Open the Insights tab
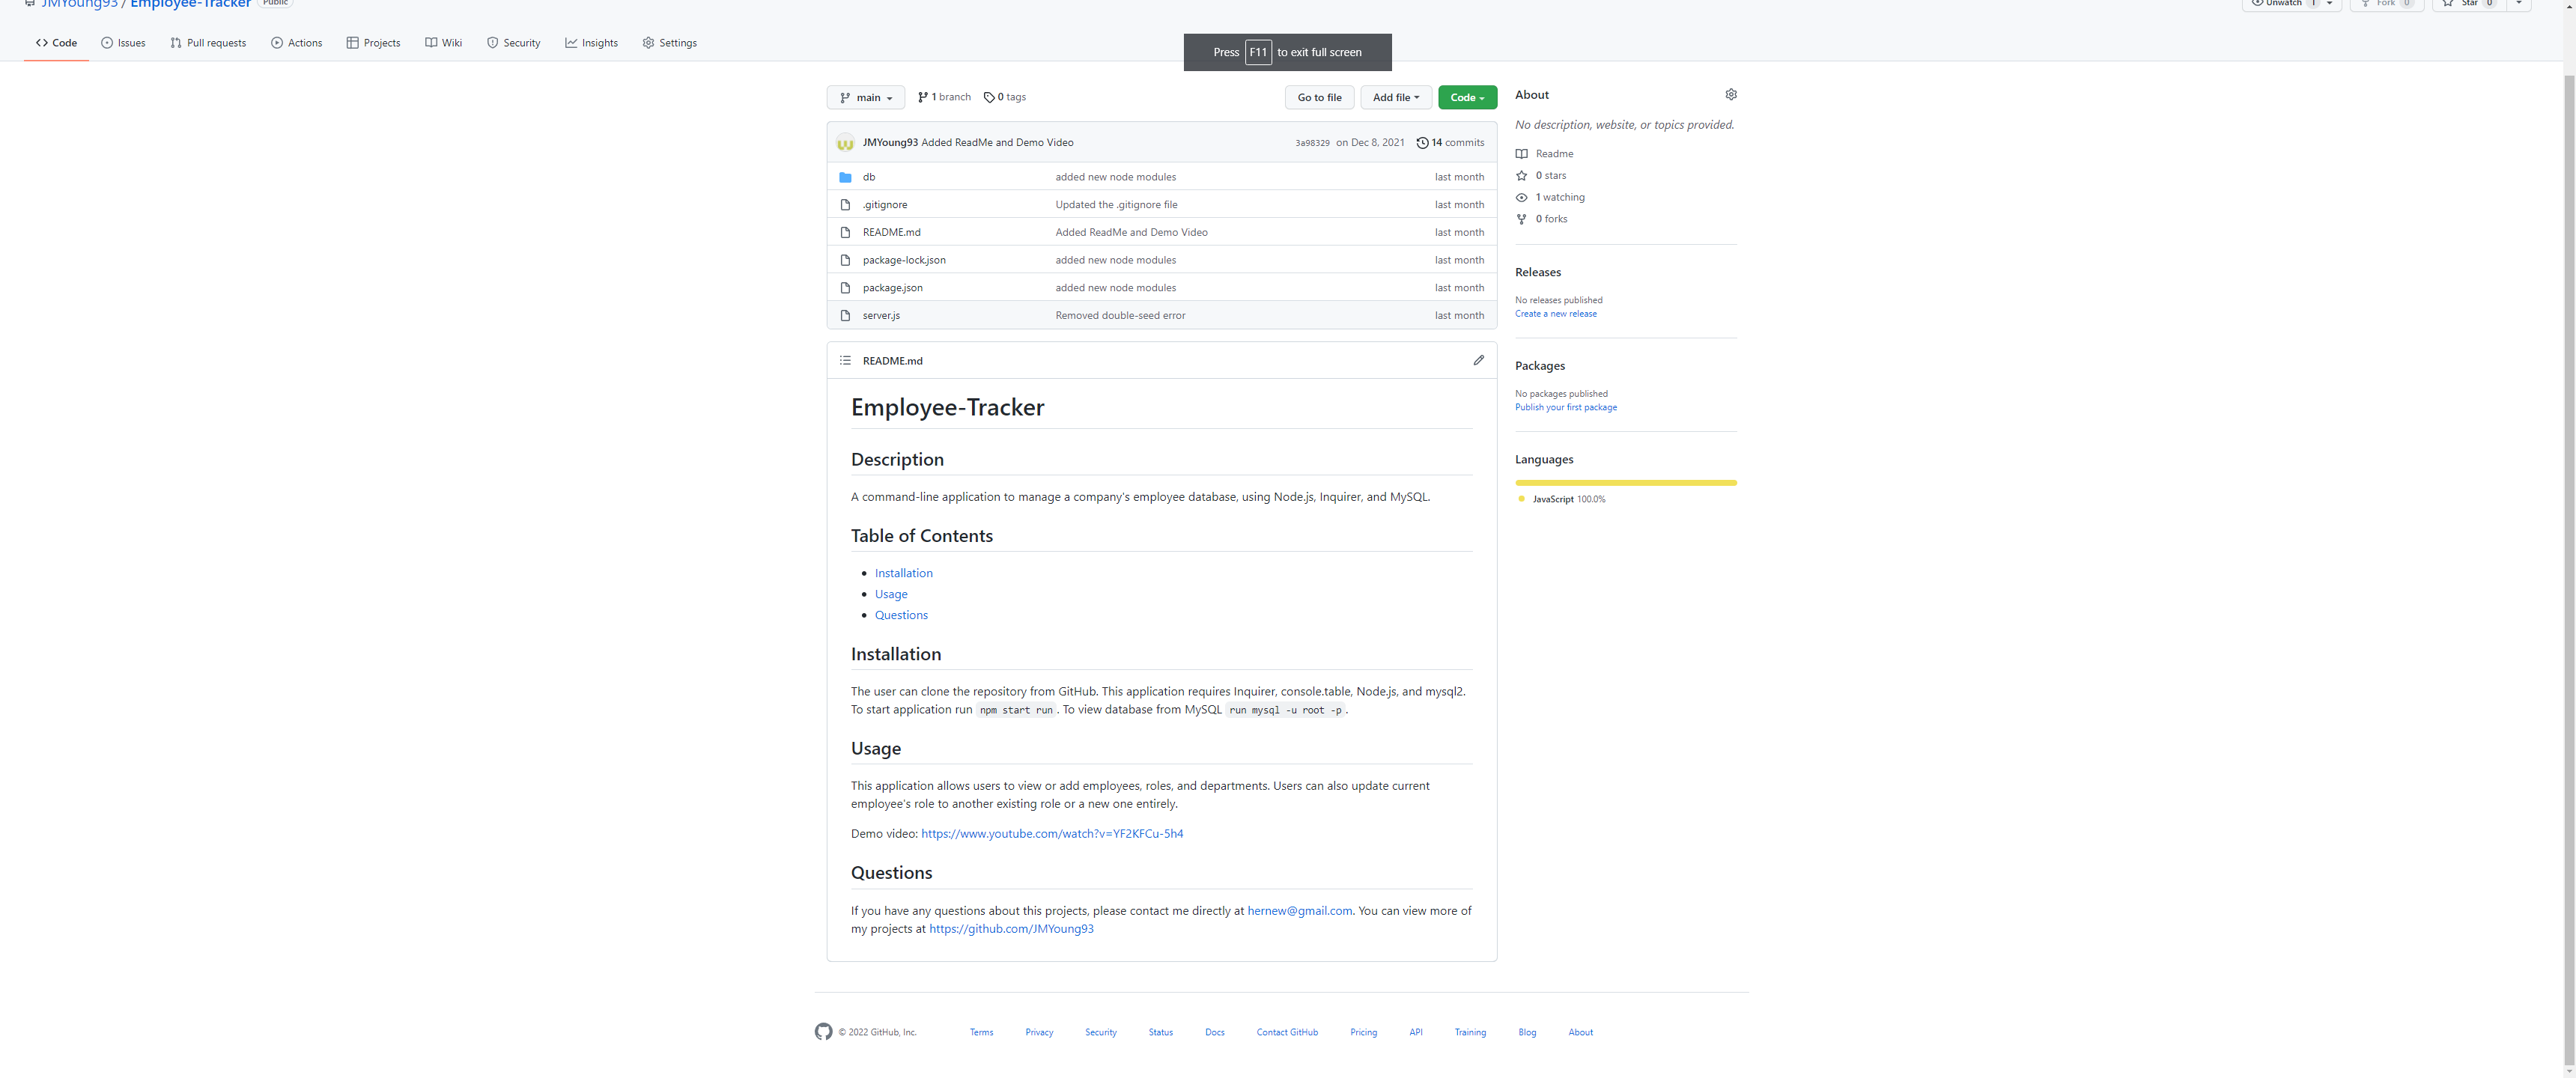Image resolution: width=2576 pixels, height=1078 pixels. click(591, 43)
